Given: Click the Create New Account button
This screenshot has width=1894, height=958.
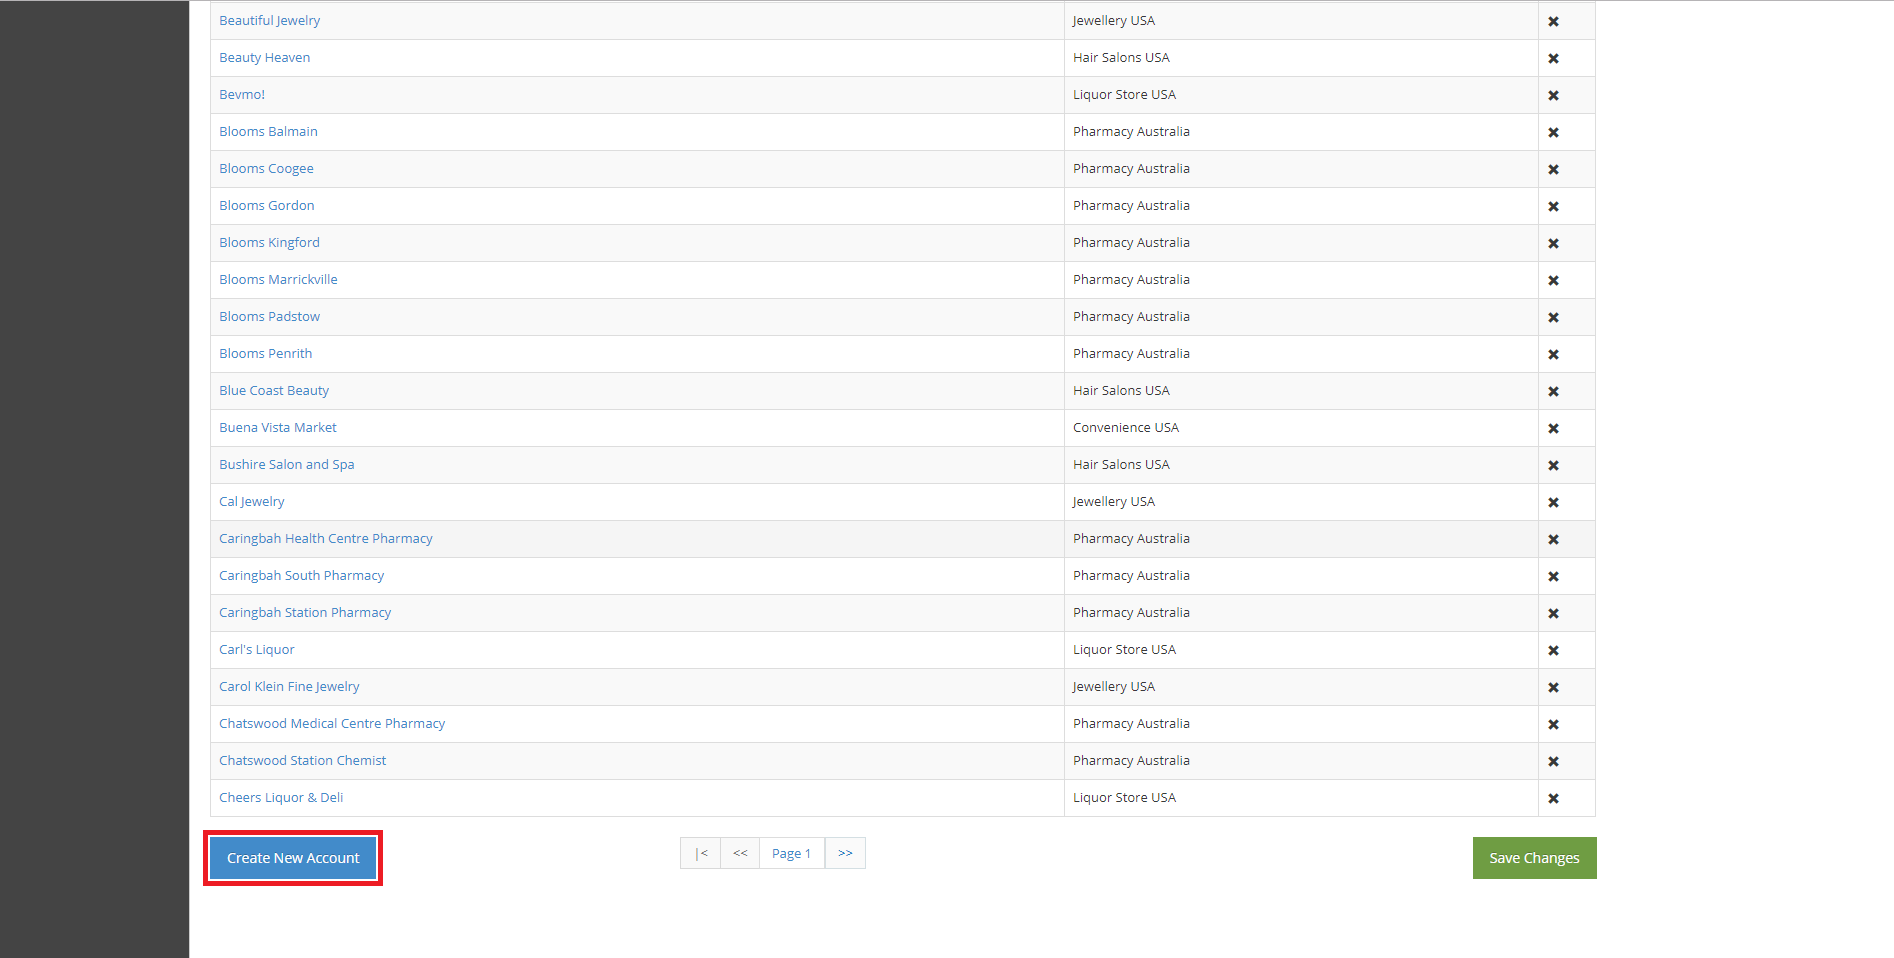Looking at the screenshot, I should pos(293,858).
